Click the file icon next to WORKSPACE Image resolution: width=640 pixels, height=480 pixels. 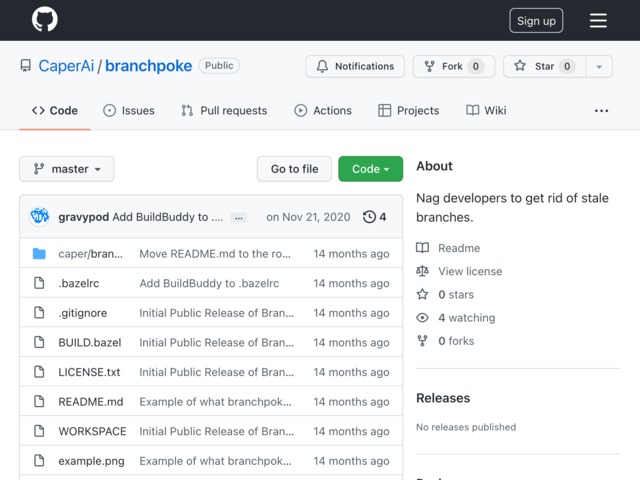(x=39, y=431)
